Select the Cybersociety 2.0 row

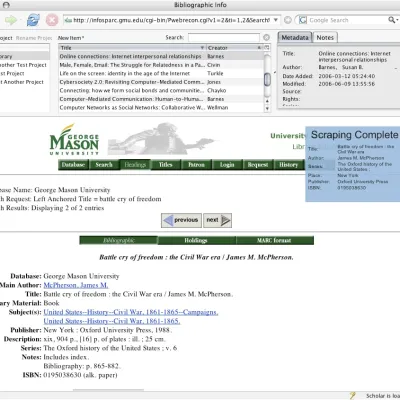coord(161,82)
